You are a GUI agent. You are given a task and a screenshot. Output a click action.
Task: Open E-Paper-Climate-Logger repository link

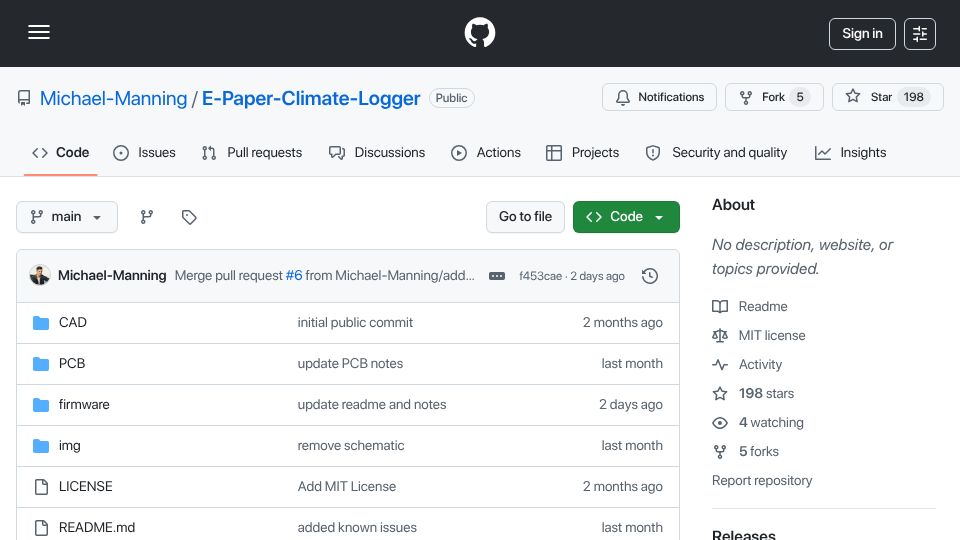[311, 98]
